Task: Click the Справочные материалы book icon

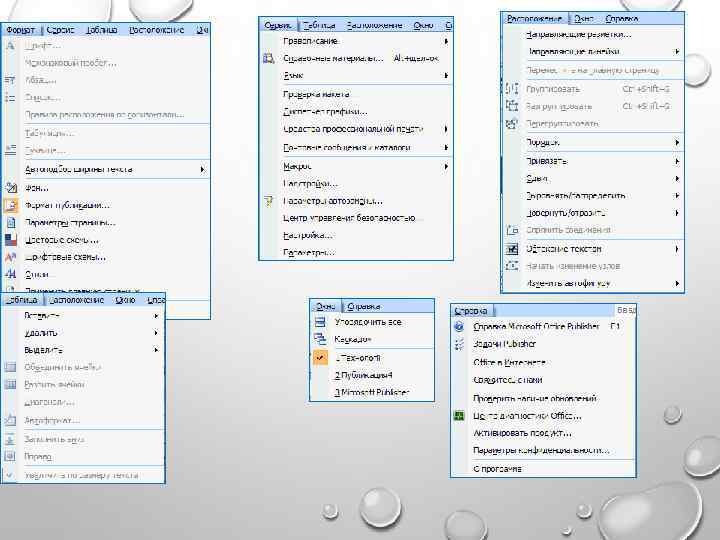Action: (269, 58)
